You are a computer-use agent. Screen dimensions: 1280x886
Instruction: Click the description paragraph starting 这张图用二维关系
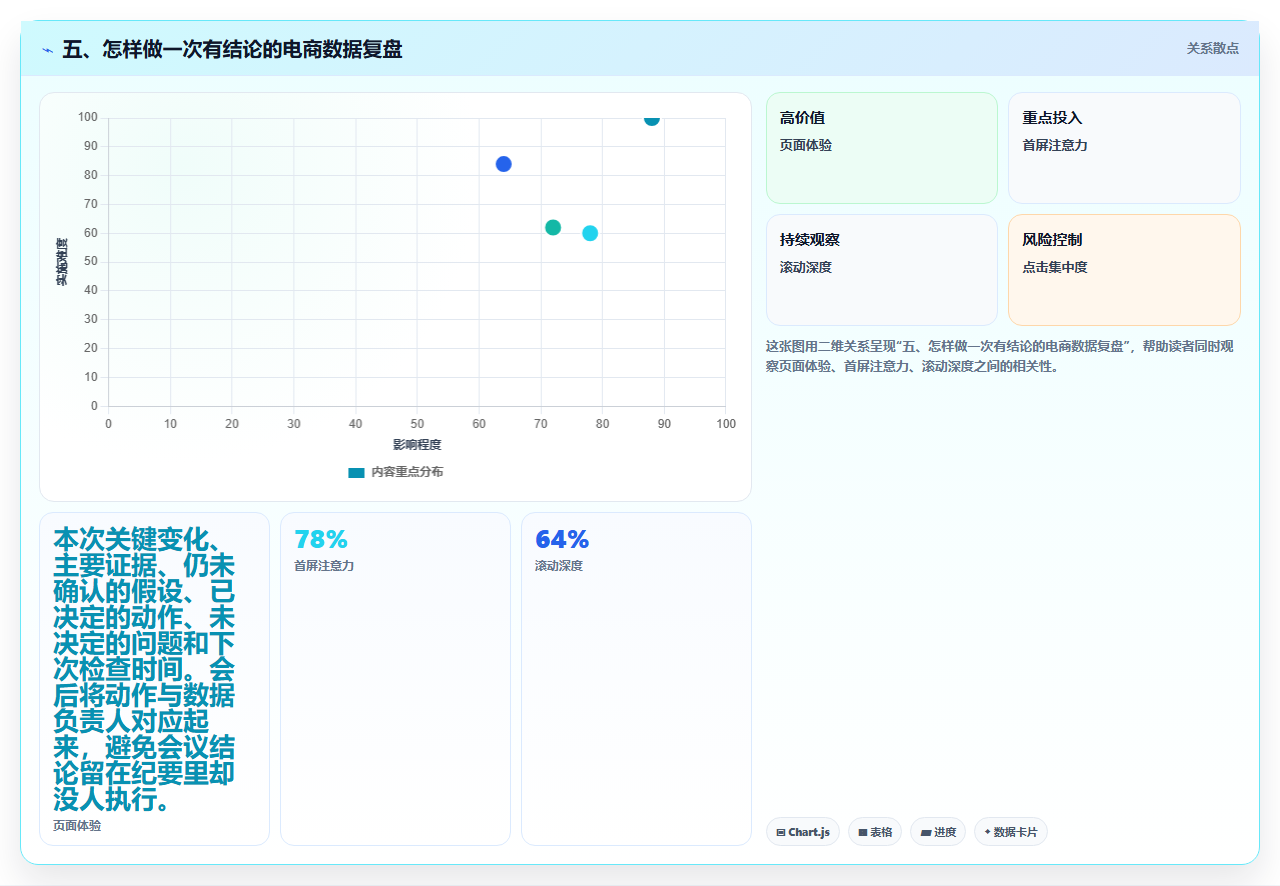point(1002,356)
